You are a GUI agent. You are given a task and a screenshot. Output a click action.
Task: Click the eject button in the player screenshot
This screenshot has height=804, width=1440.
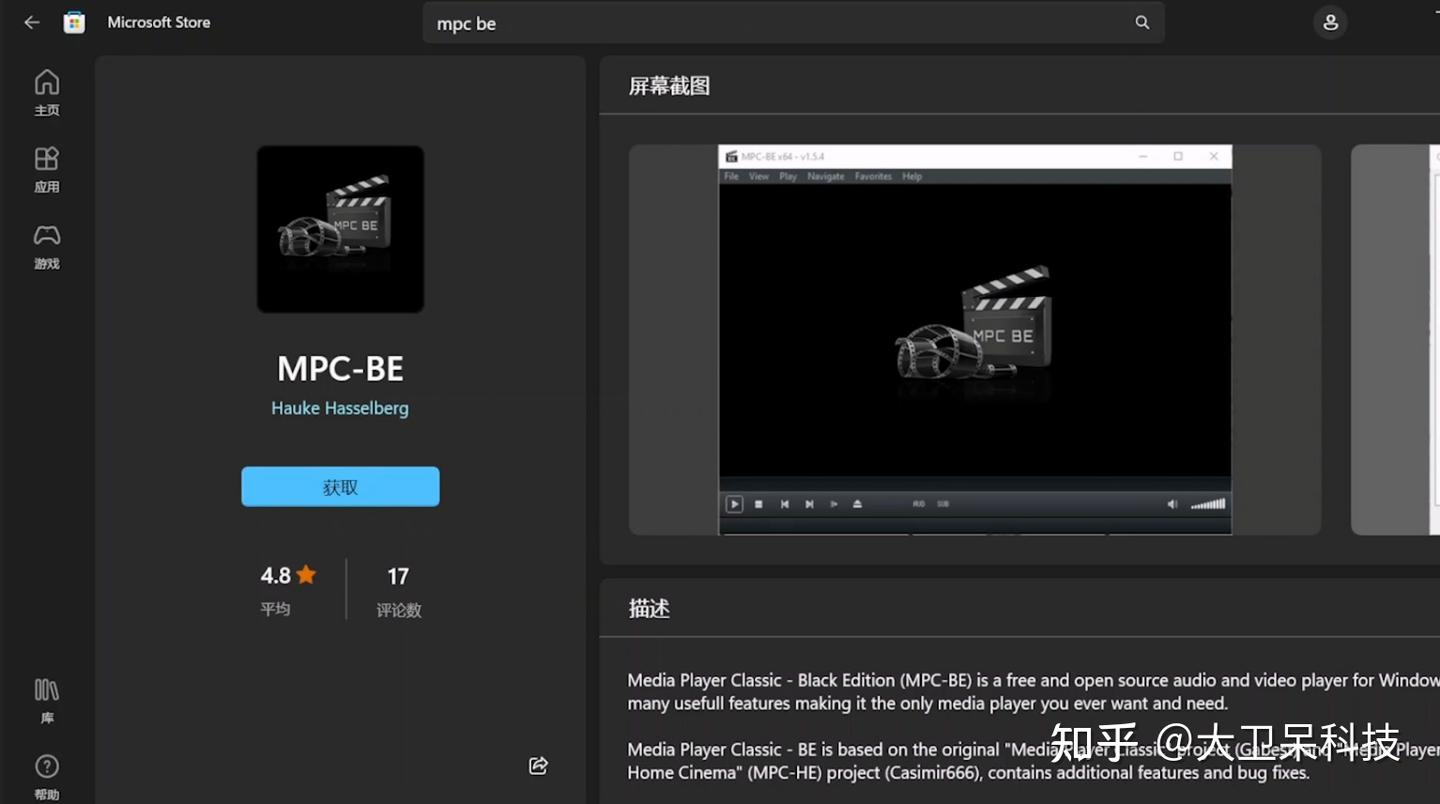[x=857, y=504]
